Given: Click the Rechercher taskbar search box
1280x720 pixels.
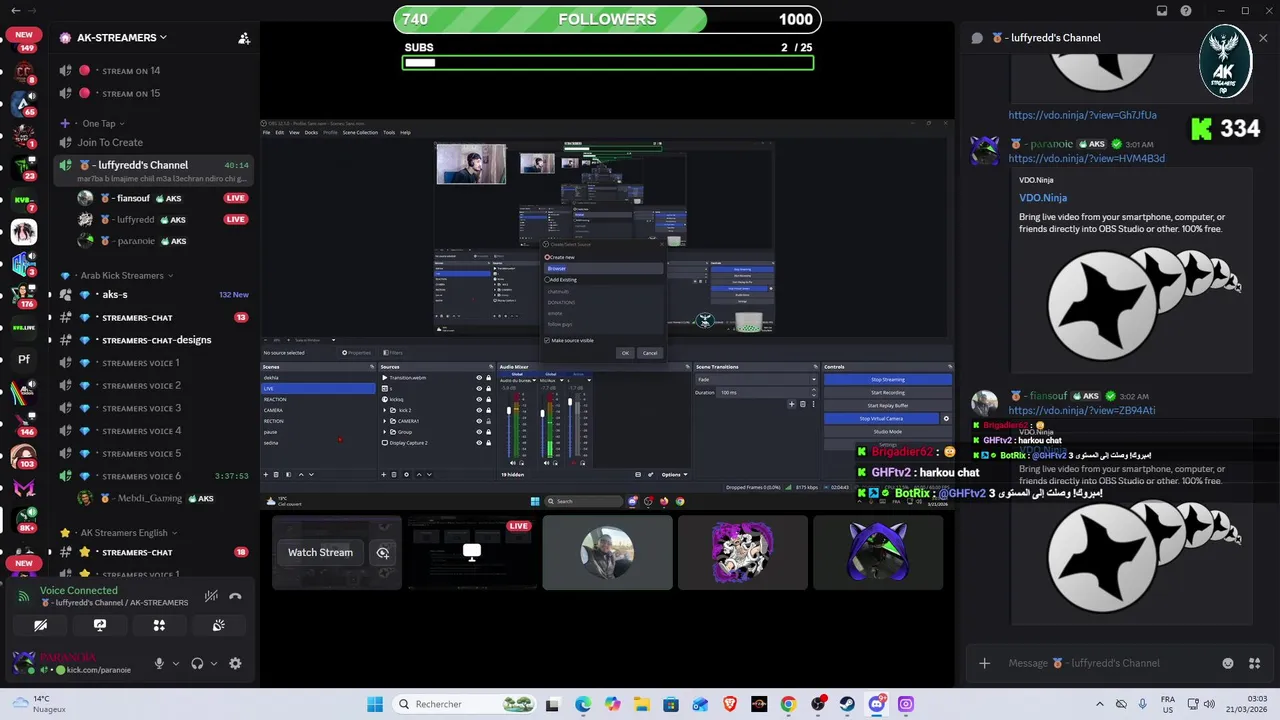Looking at the screenshot, I should click(466, 704).
